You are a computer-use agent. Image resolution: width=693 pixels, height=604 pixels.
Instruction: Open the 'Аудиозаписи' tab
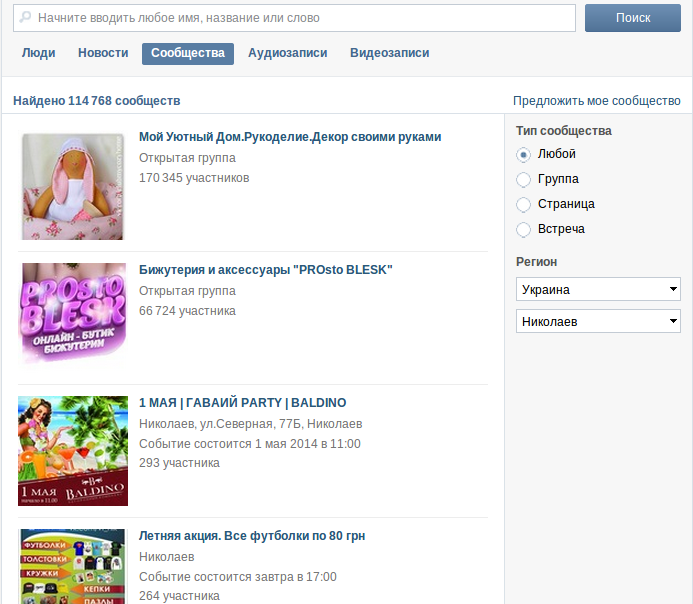click(287, 53)
